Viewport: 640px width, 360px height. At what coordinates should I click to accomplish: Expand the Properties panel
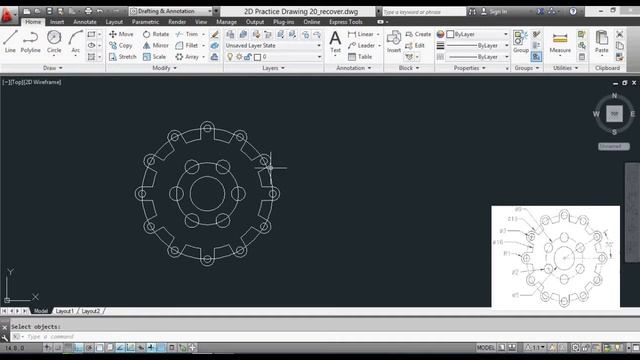pyautogui.click(x=470, y=68)
